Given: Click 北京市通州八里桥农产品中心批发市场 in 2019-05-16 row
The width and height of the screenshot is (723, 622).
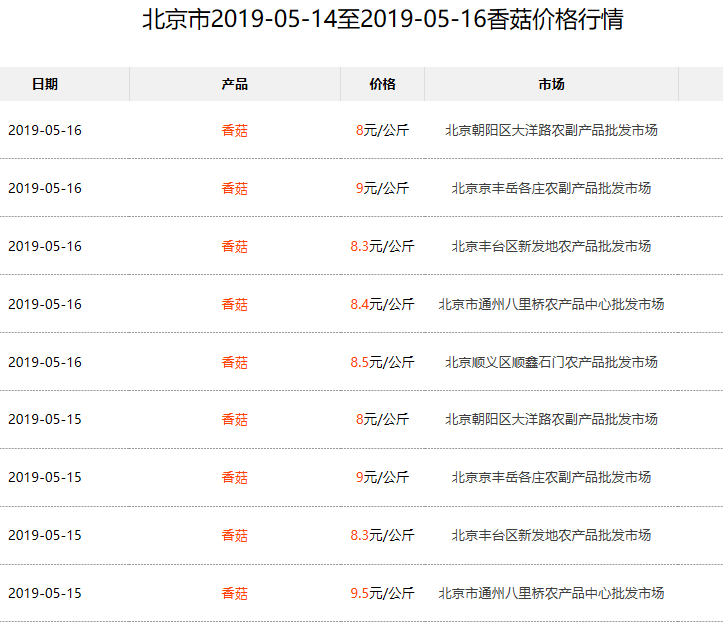Looking at the screenshot, I should tap(551, 304).
